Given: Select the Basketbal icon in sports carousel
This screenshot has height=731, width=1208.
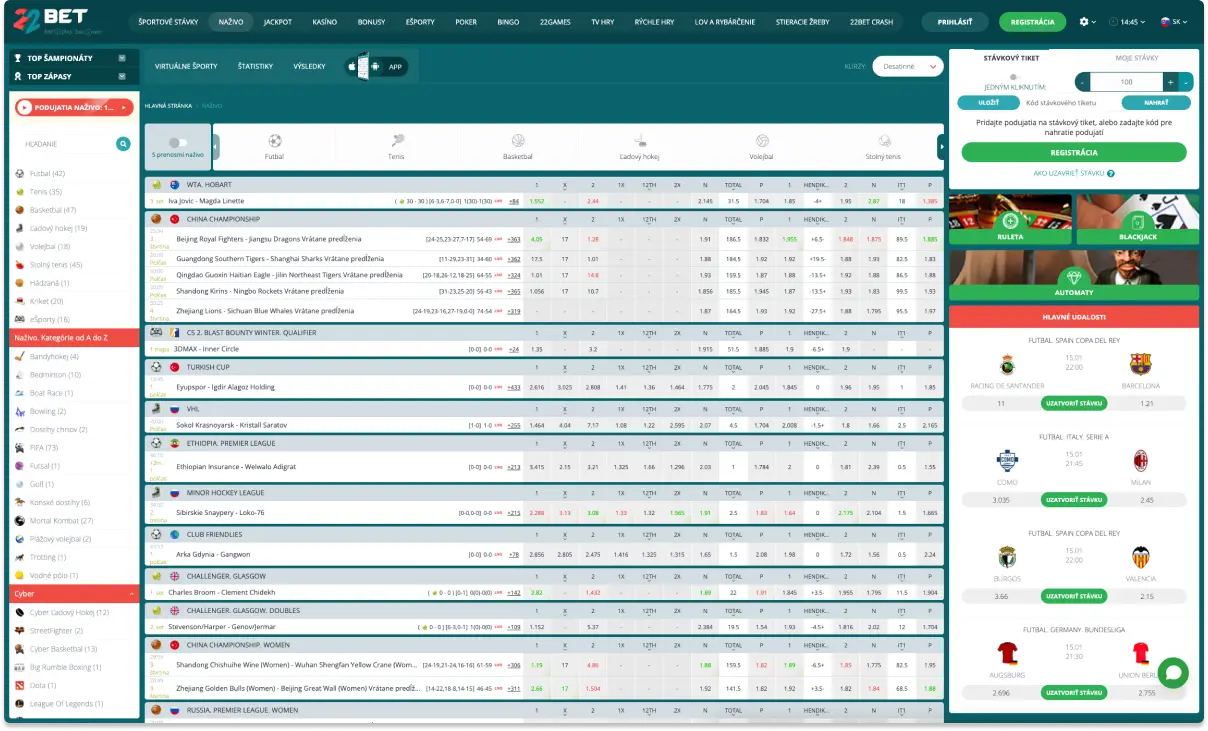Looking at the screenshot, I should (x=517, y=142).
